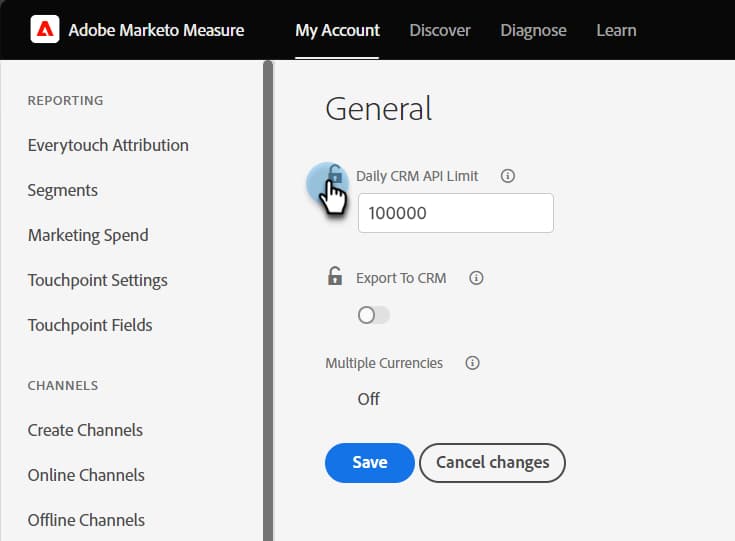Click the sidebar vertical scrollbar
The height and width of the screenshot is (541, 735).
point(267,300)
